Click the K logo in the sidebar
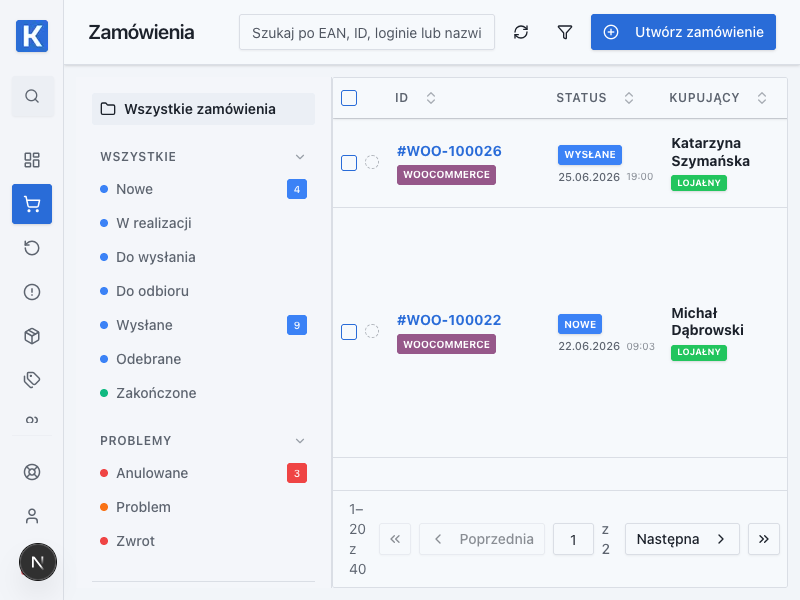Screen dimensions: 800x600 (32, 36)
